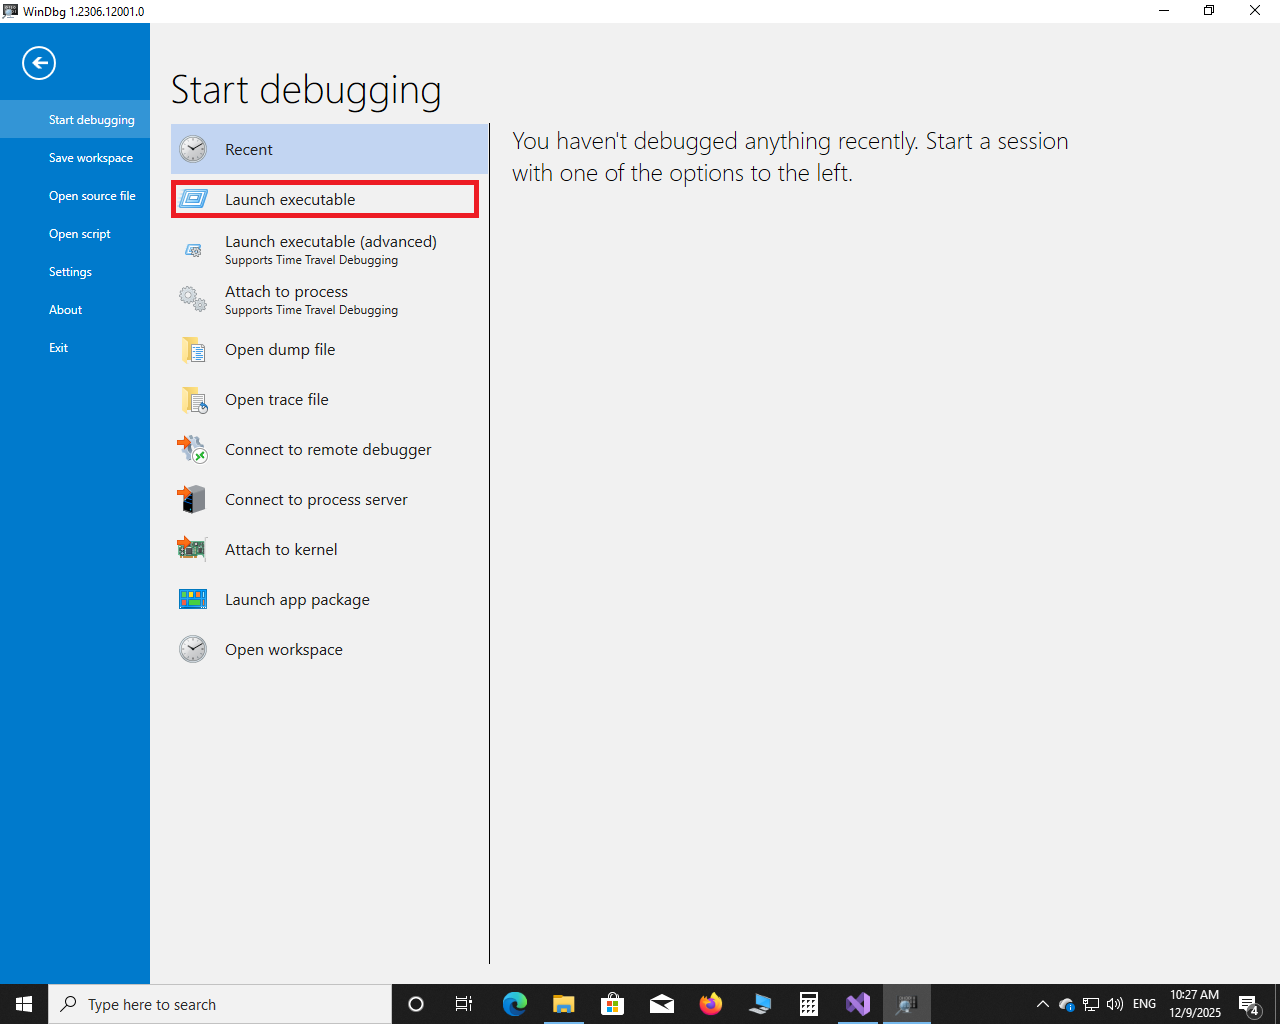
Task: Click the Open workspace clock icon
Action: [193, 649]
